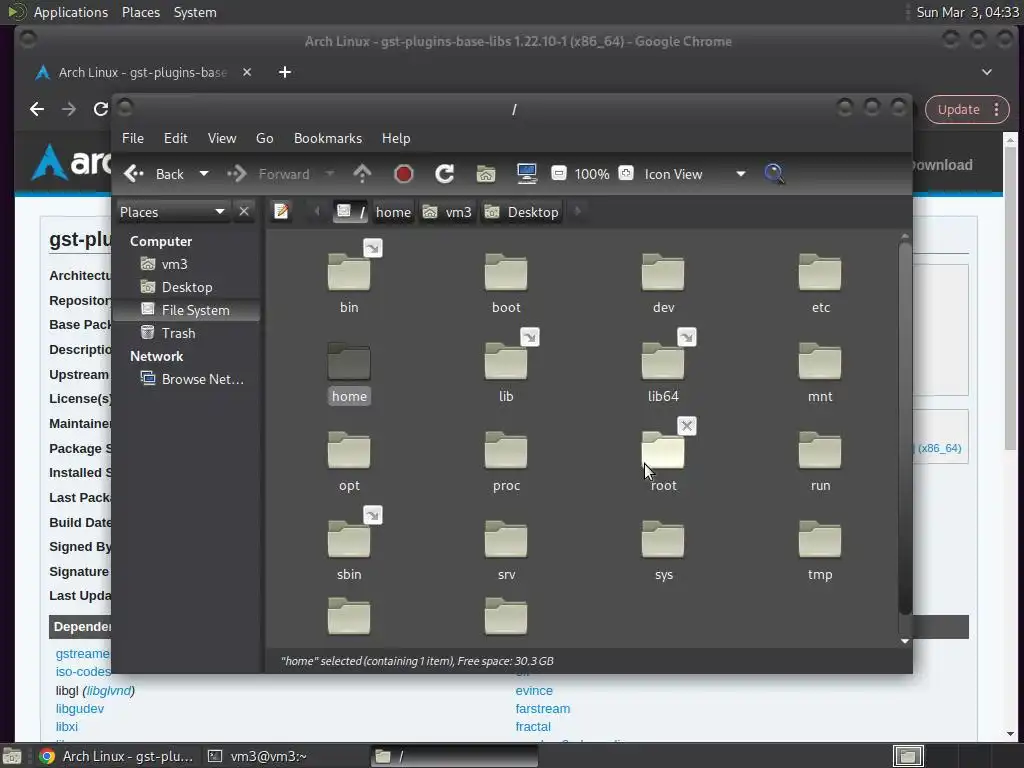Select the opt folder
This screenshot has width=1024, height=768.
click(x=349, y=450)
